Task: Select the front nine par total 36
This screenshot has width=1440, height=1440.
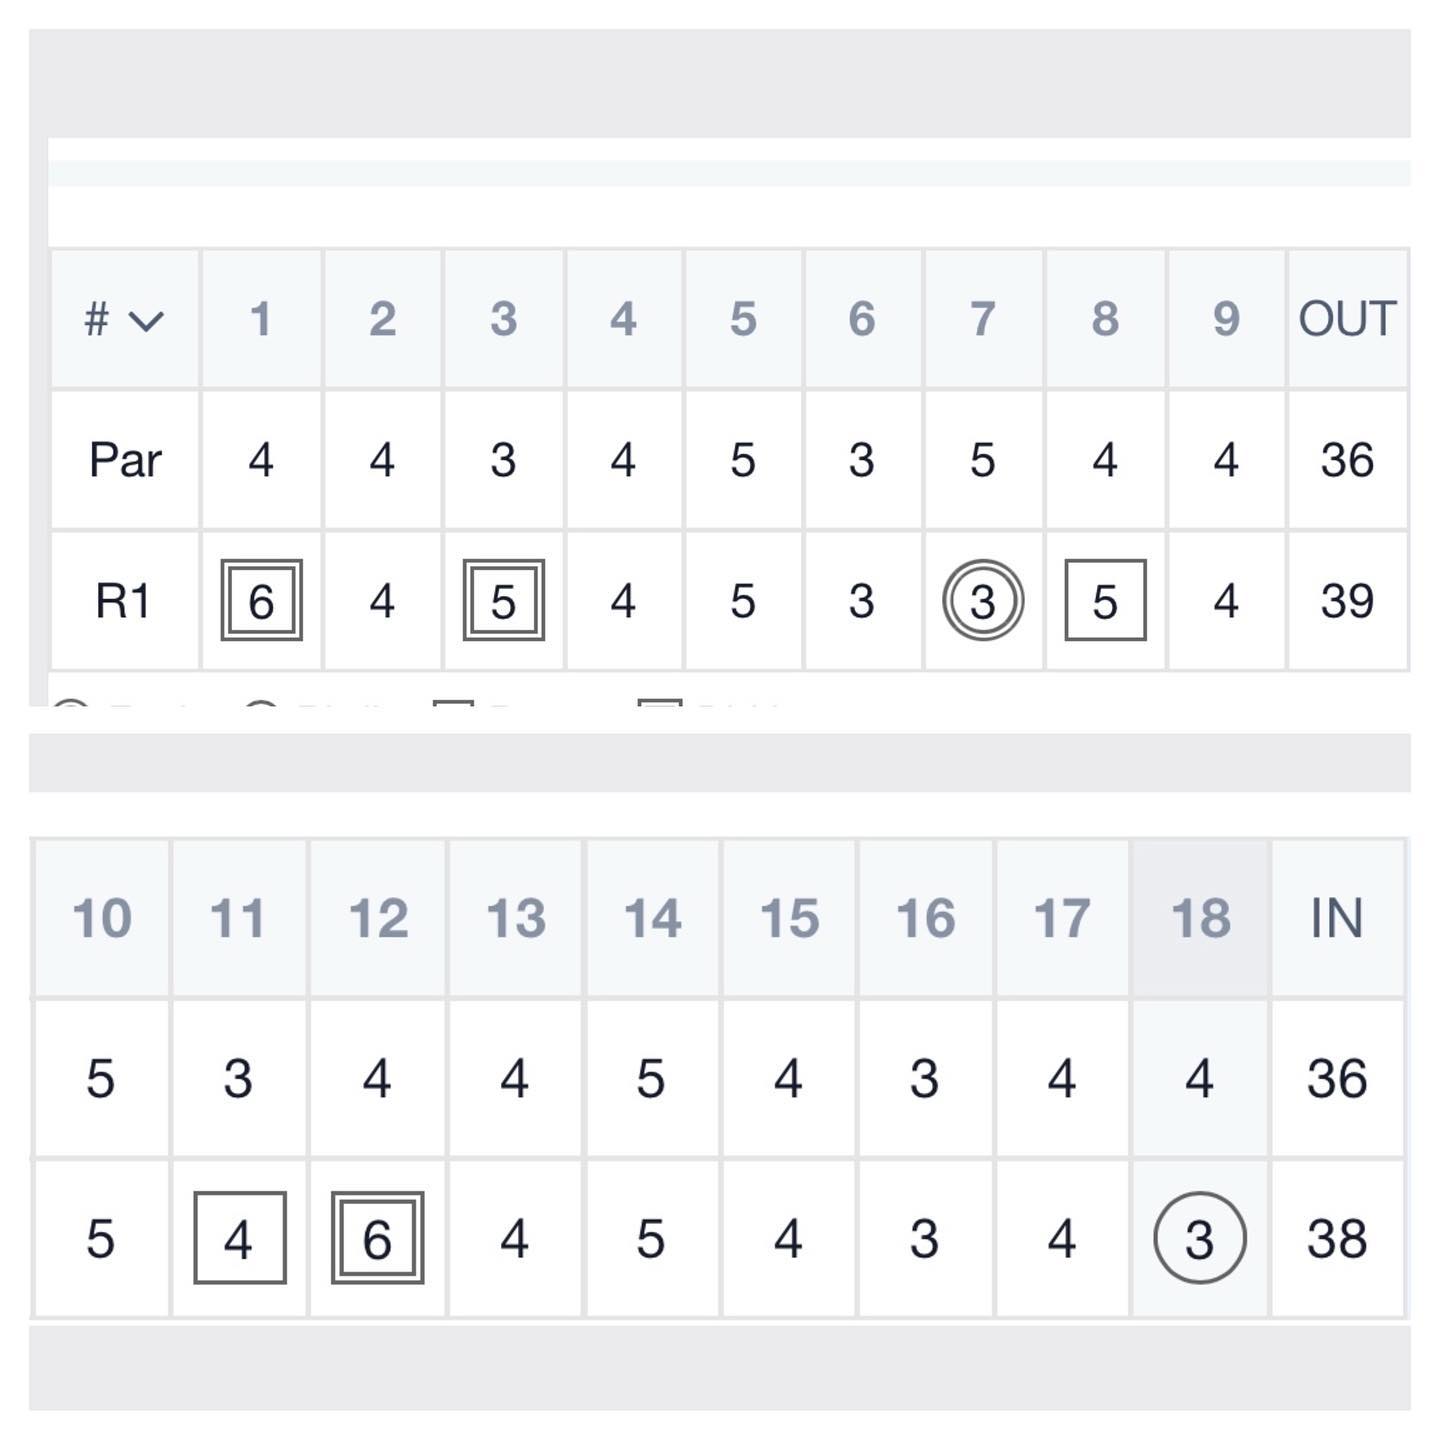Action: [1347, 460]
